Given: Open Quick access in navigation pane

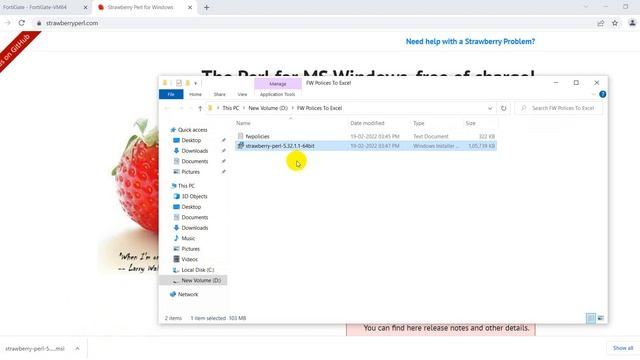Looking at the screenshot, I should (193, 130).
